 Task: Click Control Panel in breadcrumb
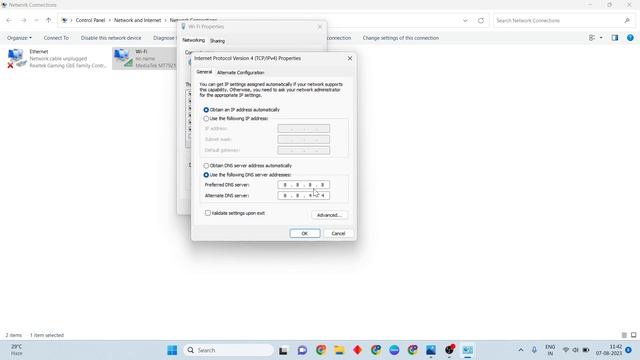(90, 20)
